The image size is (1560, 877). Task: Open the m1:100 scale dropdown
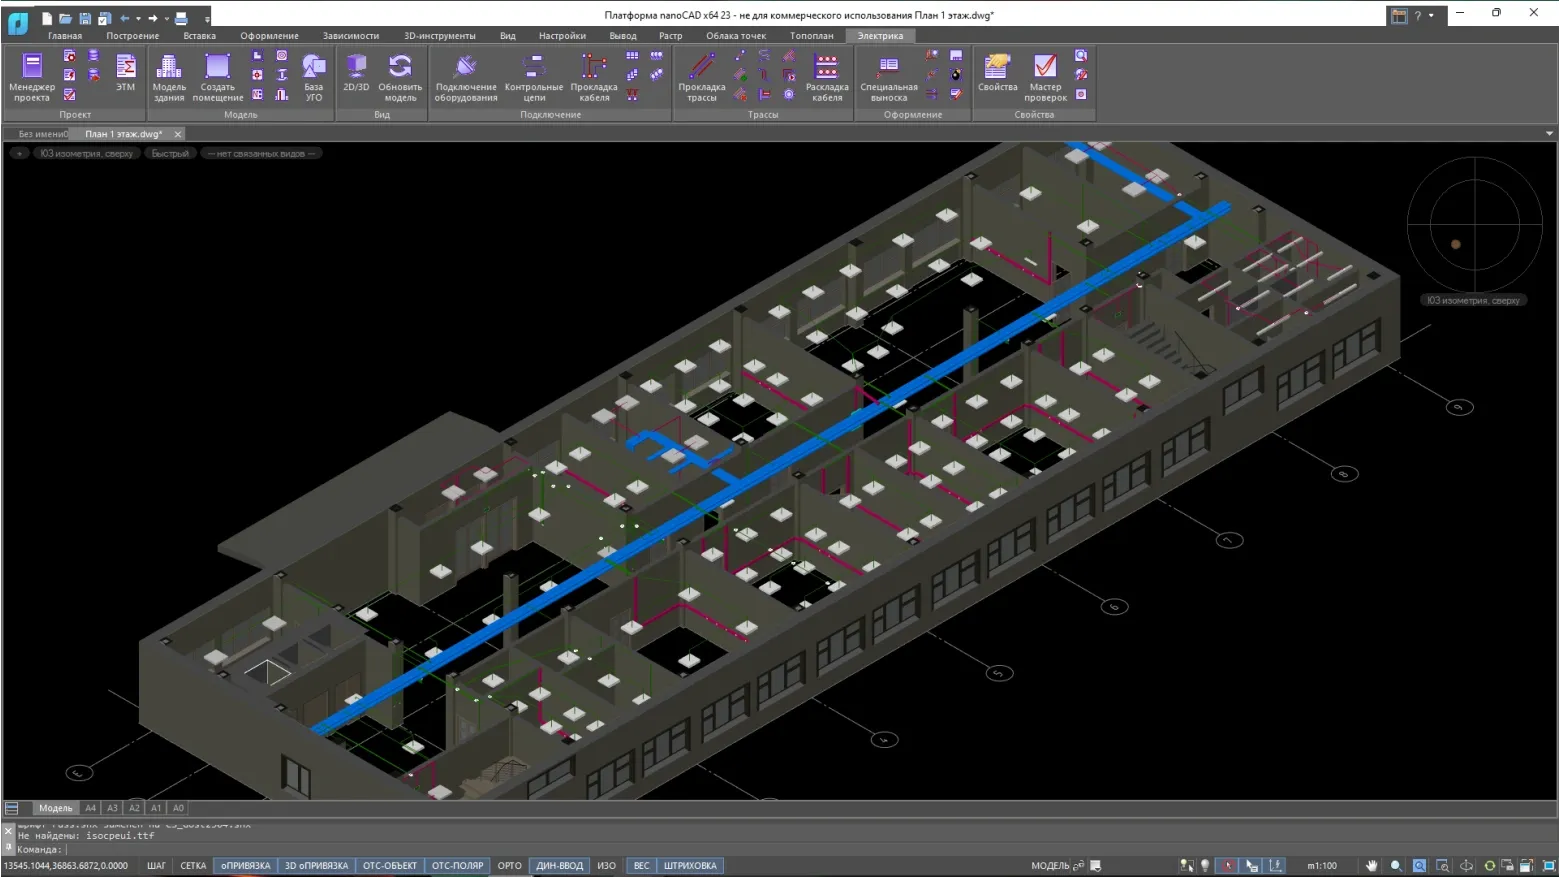[x=1322, y=866]
